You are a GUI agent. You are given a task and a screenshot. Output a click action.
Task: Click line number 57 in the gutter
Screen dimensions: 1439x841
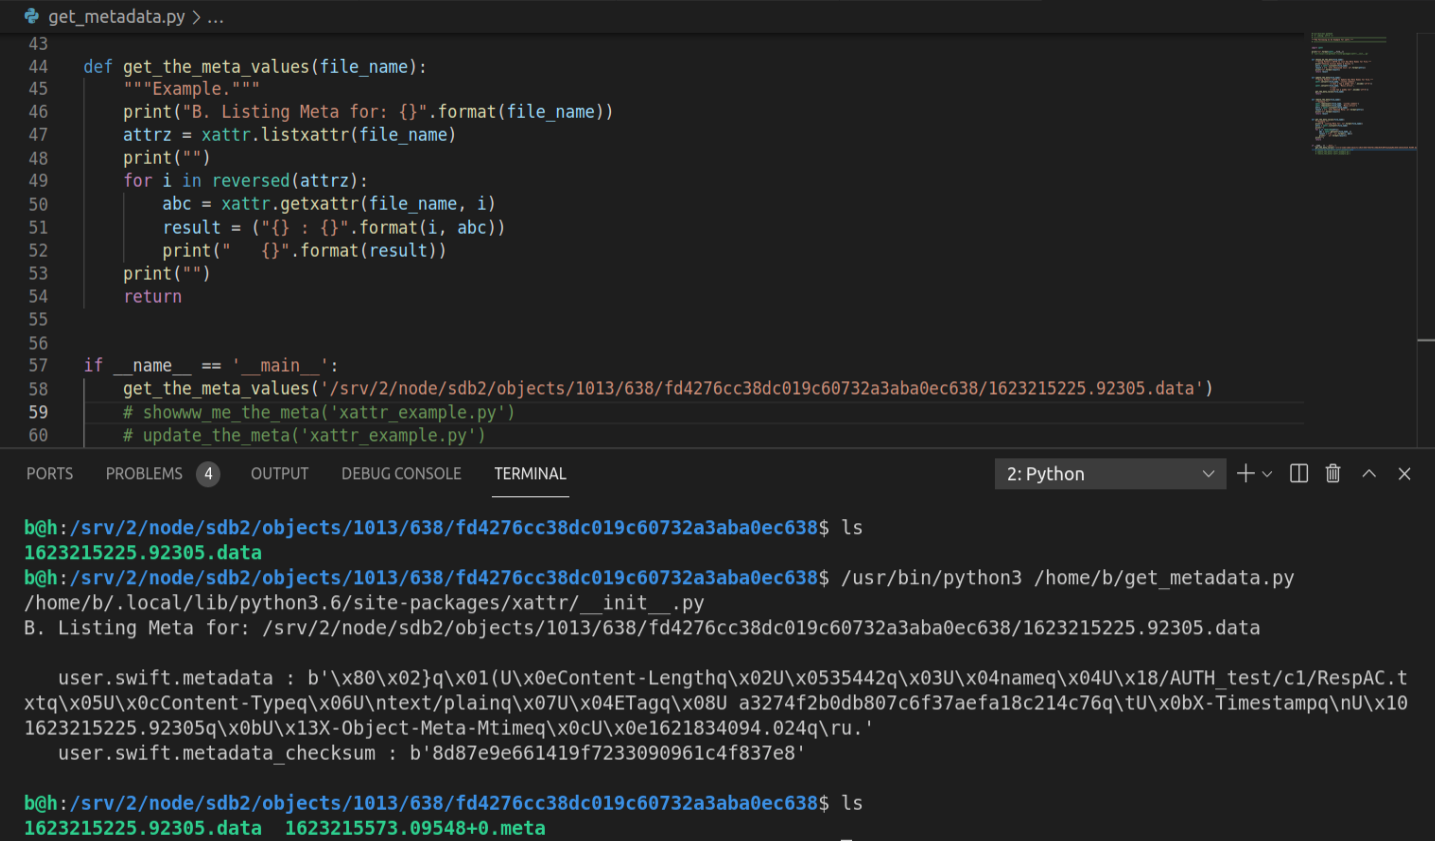coord(38,366)
